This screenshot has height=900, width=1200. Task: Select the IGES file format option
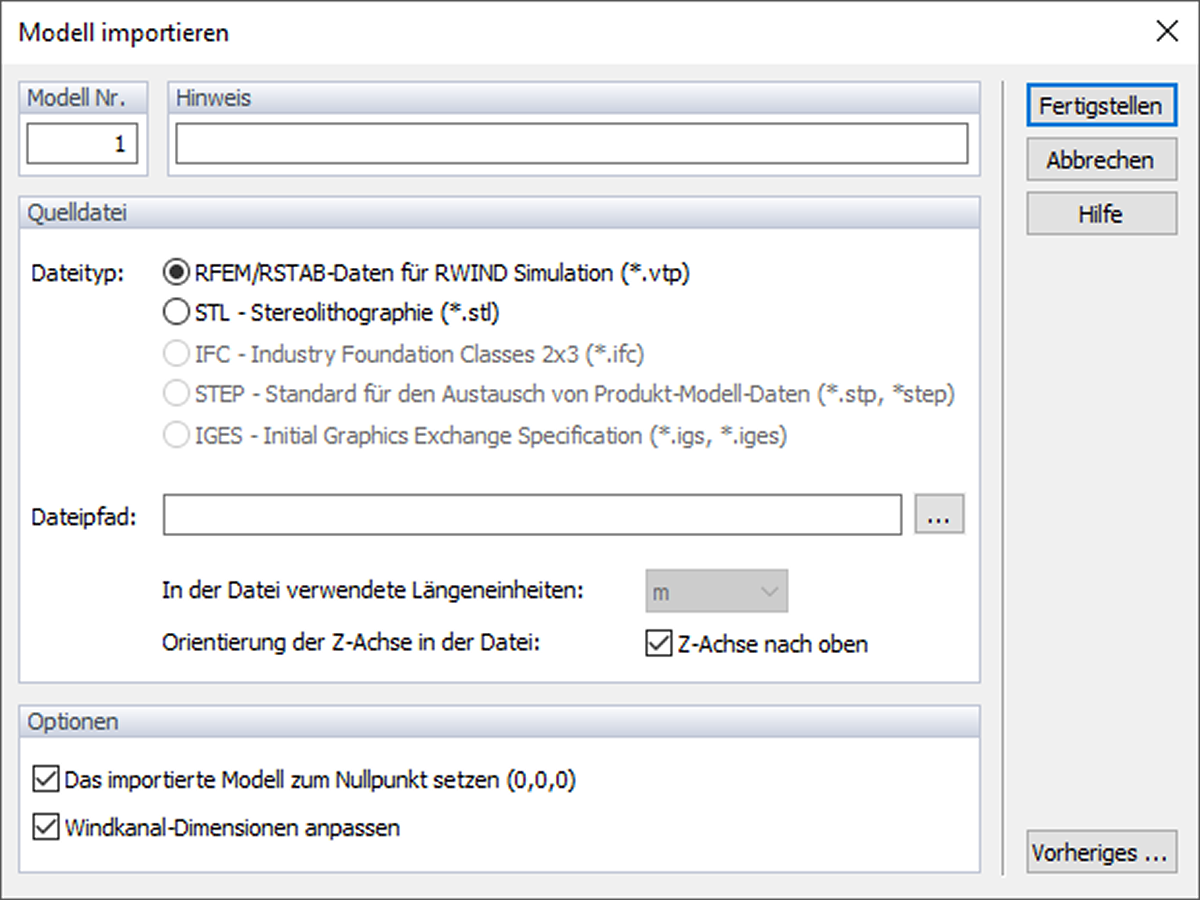(175, 434)
